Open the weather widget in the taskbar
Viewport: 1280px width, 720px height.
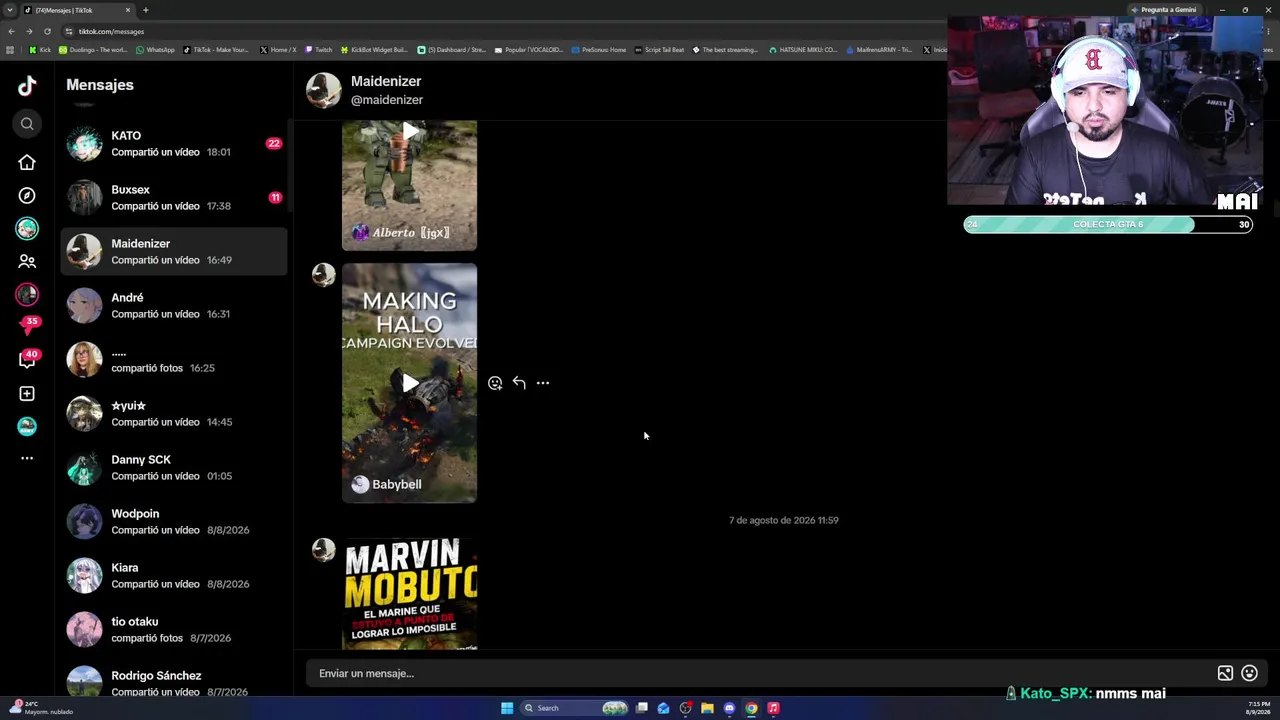pos(44,708)
